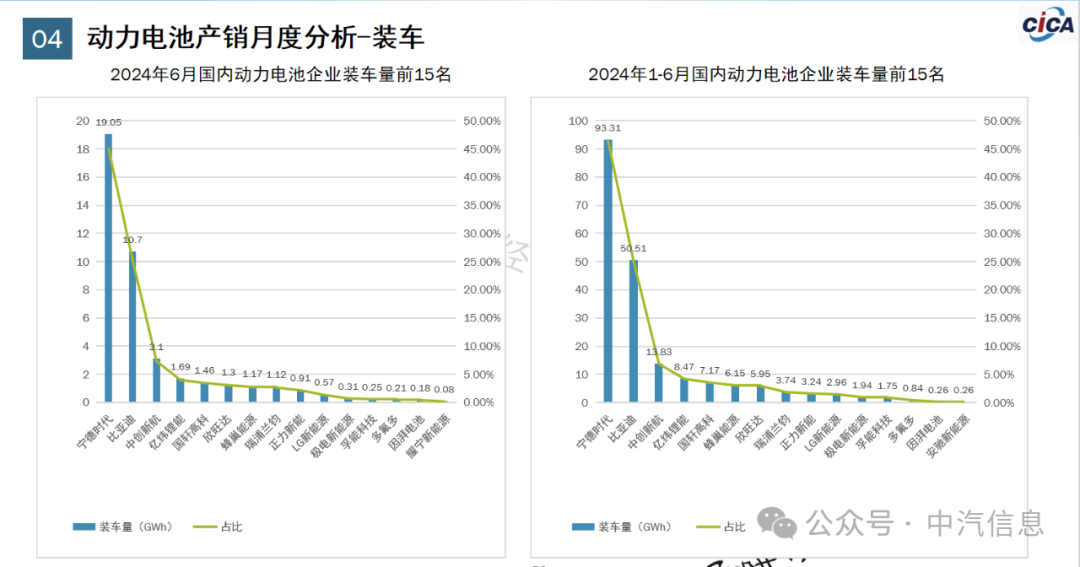Click the data label "1.69"

click(180, 367)
